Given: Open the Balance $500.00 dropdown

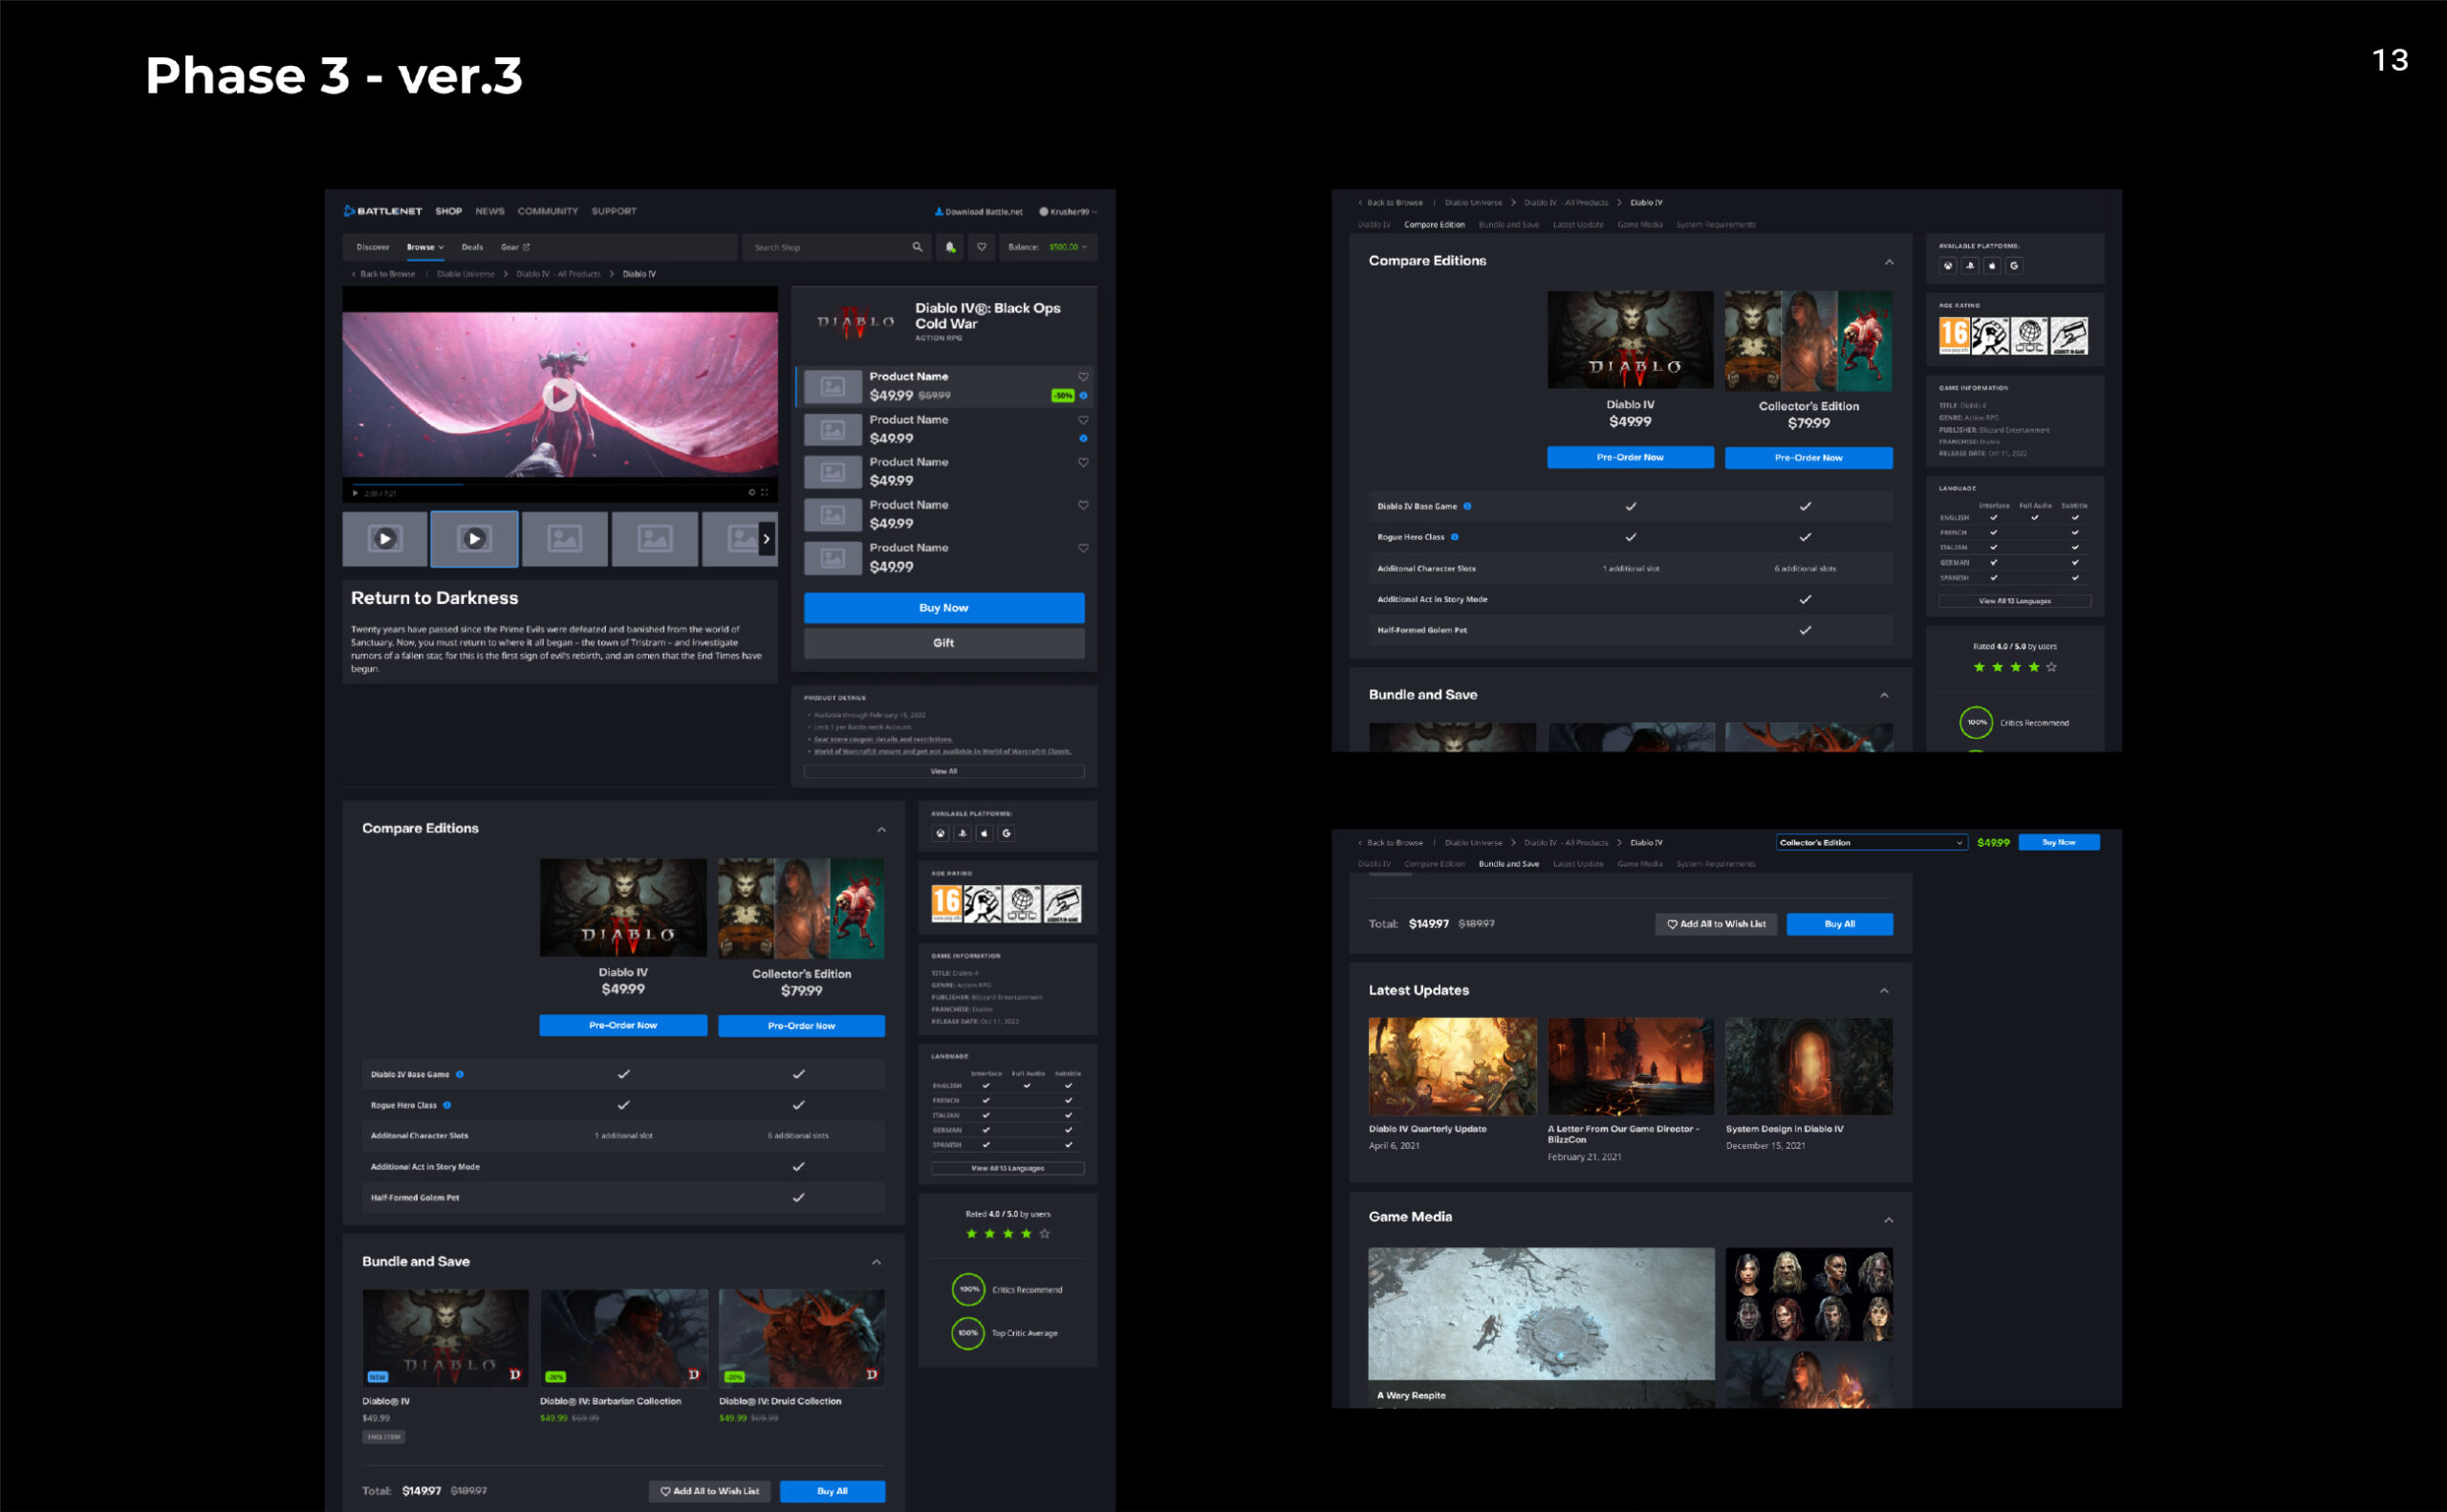Looking at the screenshot, I should click(x=1049, y=247).
